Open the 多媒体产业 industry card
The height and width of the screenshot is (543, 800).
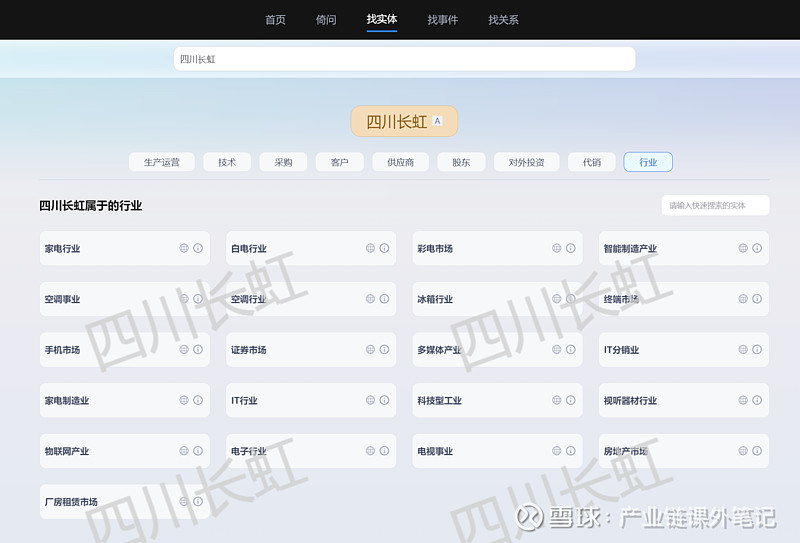[497, 350]
